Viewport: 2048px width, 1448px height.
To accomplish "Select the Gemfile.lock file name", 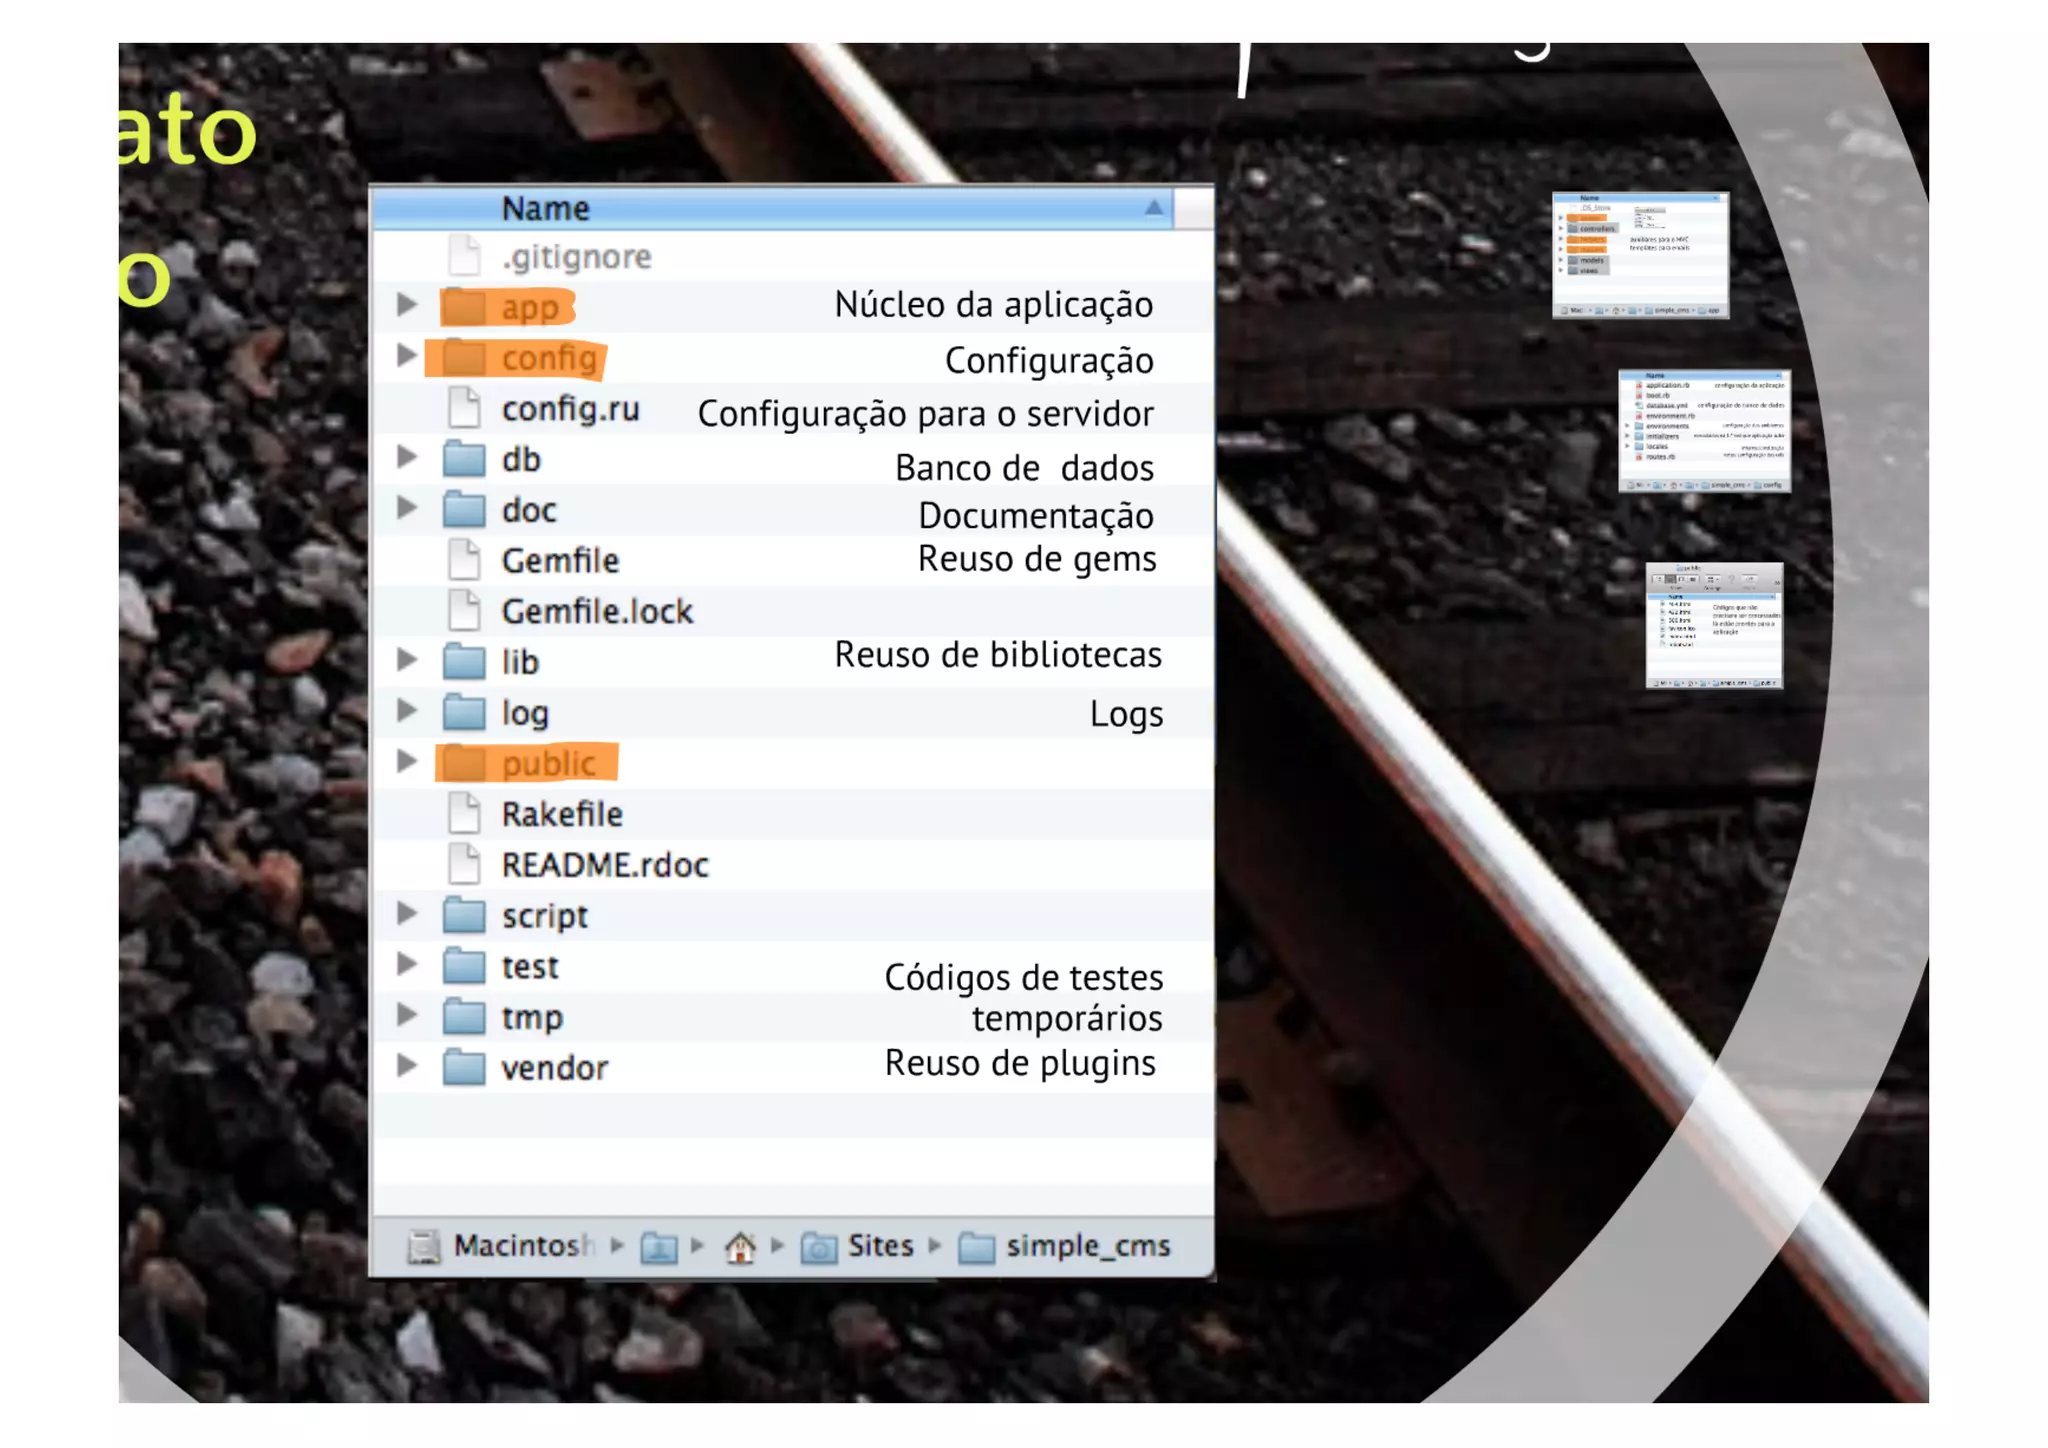I will 597,611.
